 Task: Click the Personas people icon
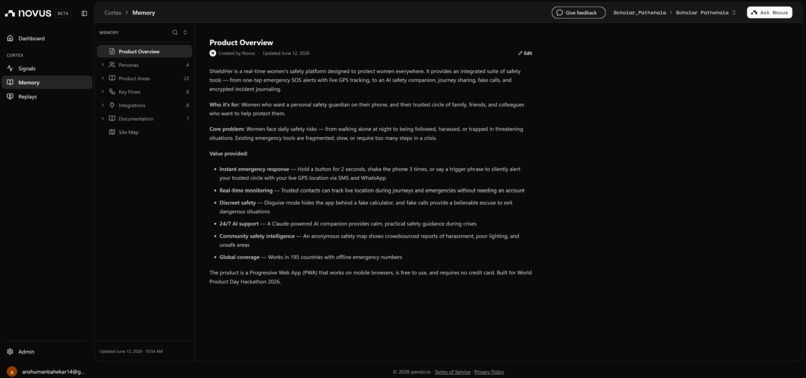coord(112,65)
